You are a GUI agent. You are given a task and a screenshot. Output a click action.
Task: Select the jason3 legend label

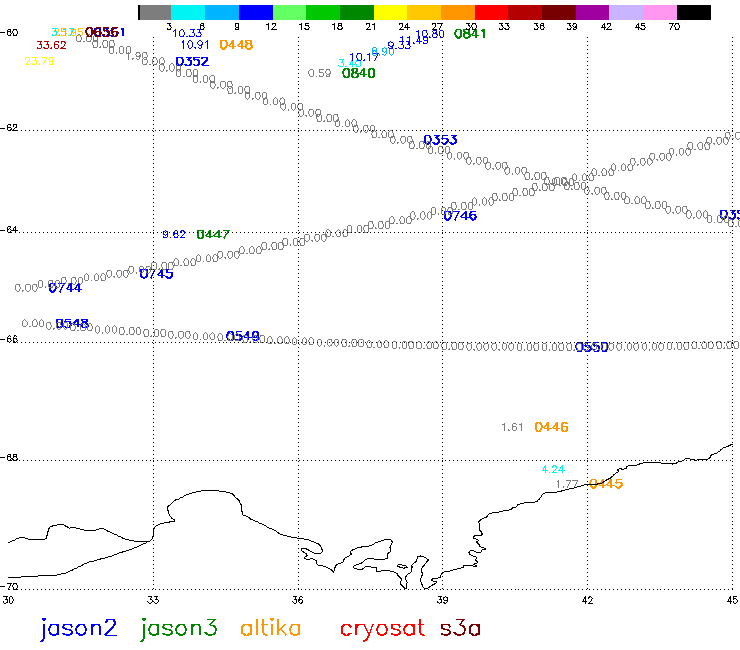coord(178,629)
